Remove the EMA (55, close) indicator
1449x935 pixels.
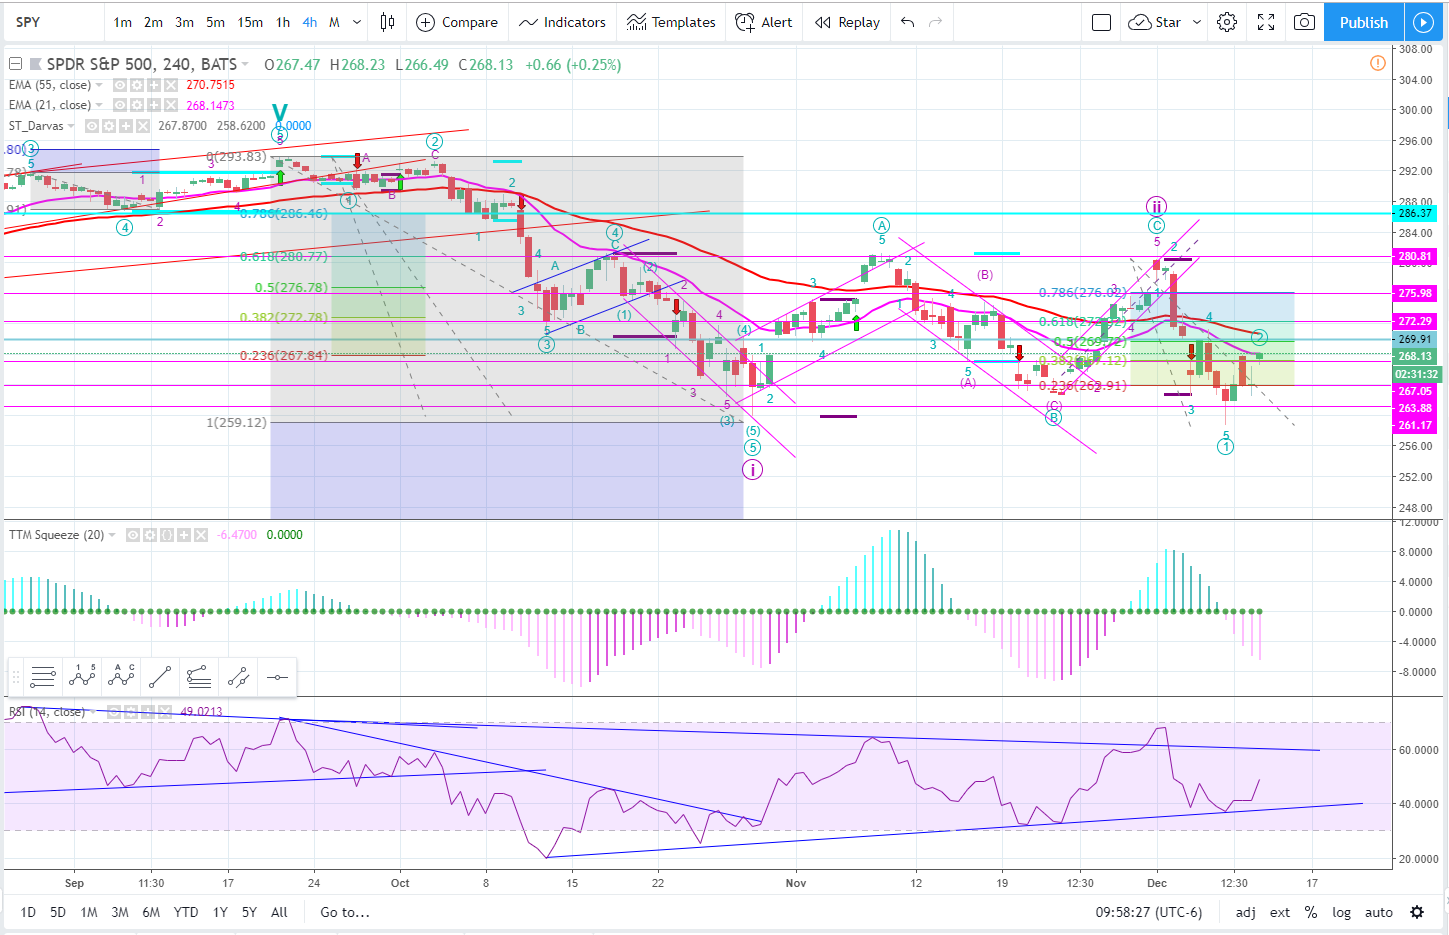(x=171, y=85)
